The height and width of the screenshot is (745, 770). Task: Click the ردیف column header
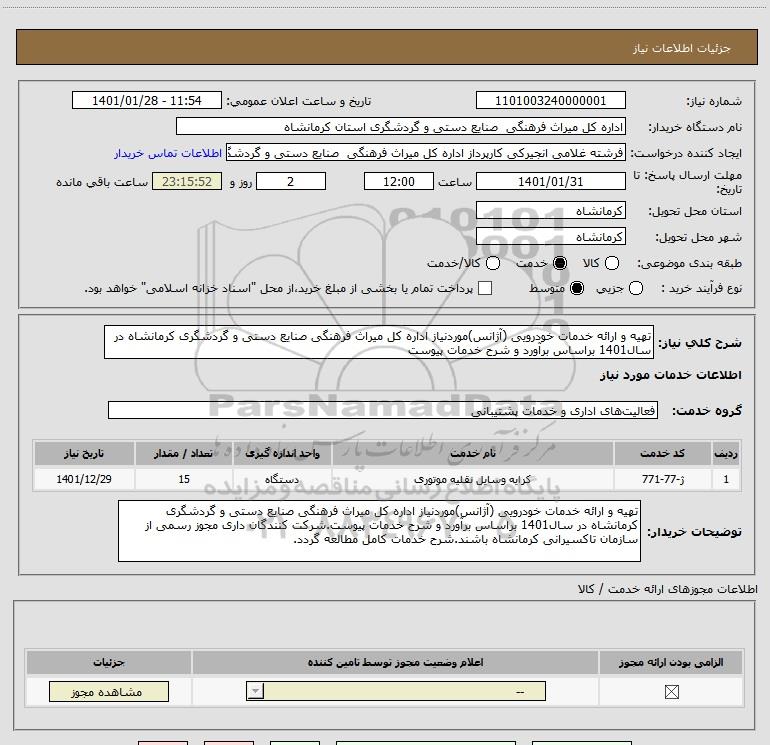(x=726, y=453)
